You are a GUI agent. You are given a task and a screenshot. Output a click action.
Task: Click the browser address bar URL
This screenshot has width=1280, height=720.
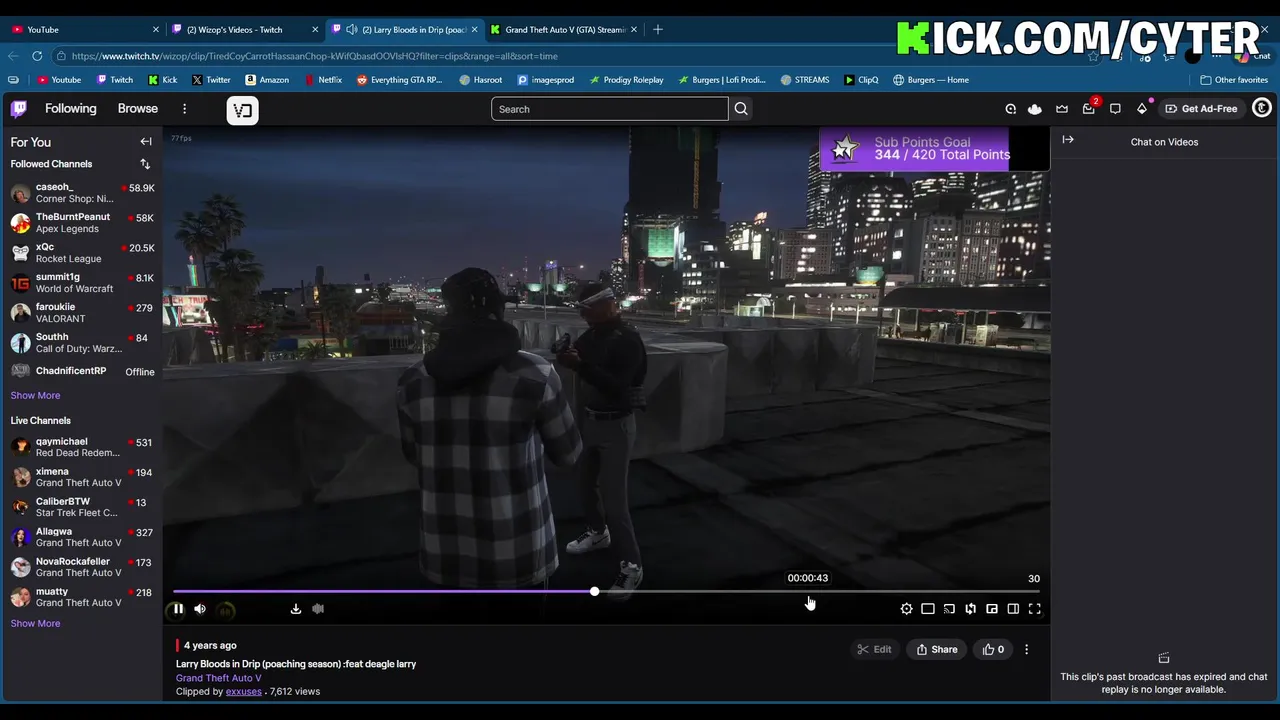[314, 56]
